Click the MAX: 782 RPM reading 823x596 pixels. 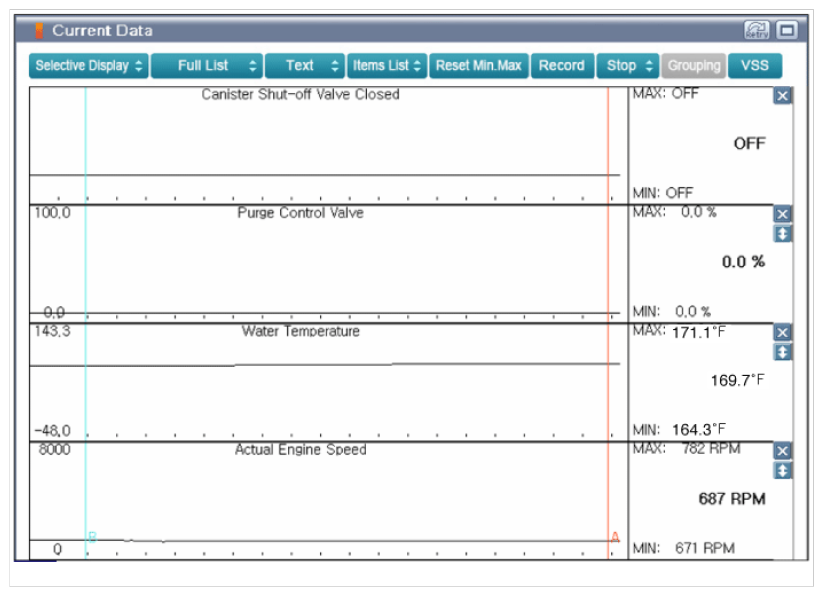coord(687,449)
